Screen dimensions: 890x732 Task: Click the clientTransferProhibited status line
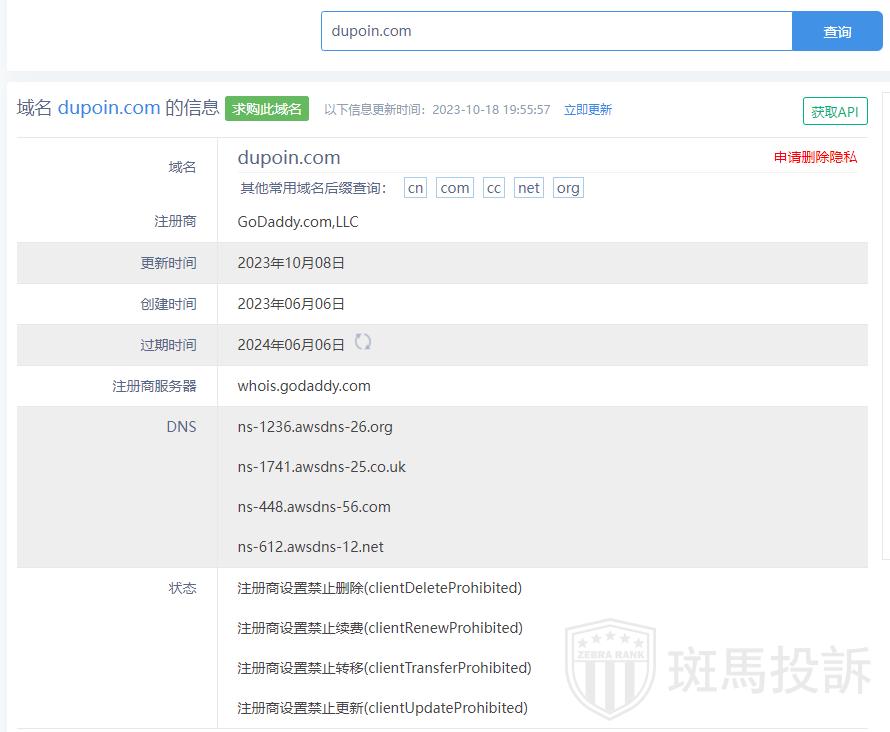pos(384,668)
